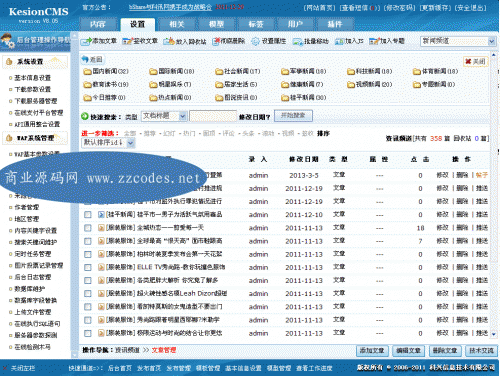Viewport: 500px width, 376px height.
Task: Open the 新闻频道 channel dropdown
Action: coord(491,41)
